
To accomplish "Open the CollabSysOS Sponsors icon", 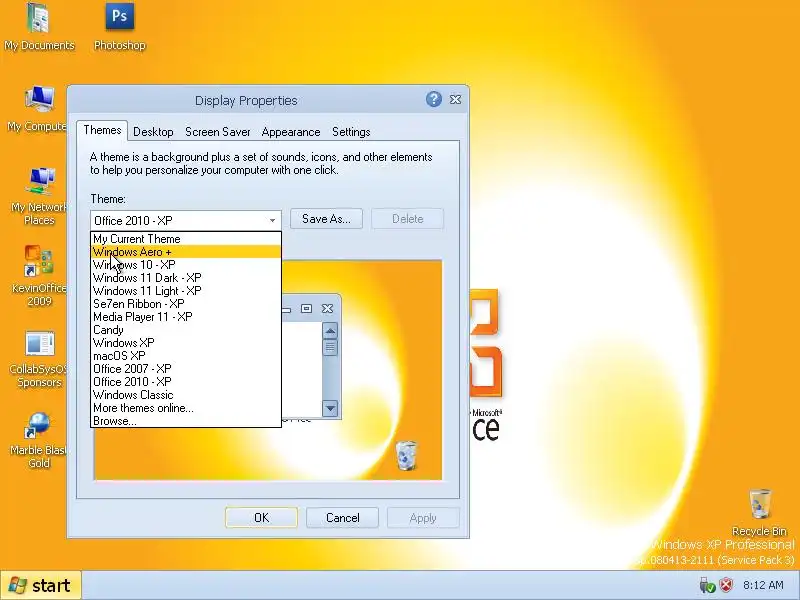I will [39, 359].
